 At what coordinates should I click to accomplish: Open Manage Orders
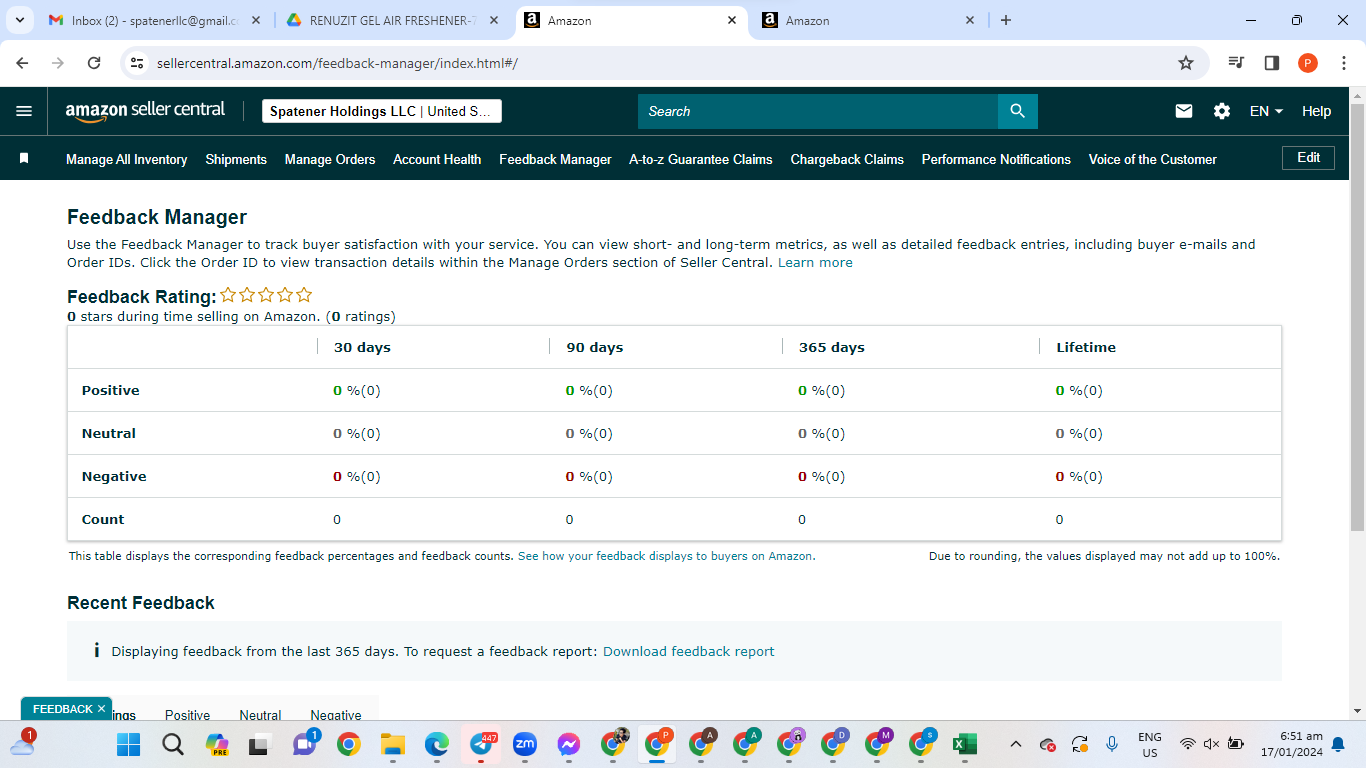tap(330, 159)
